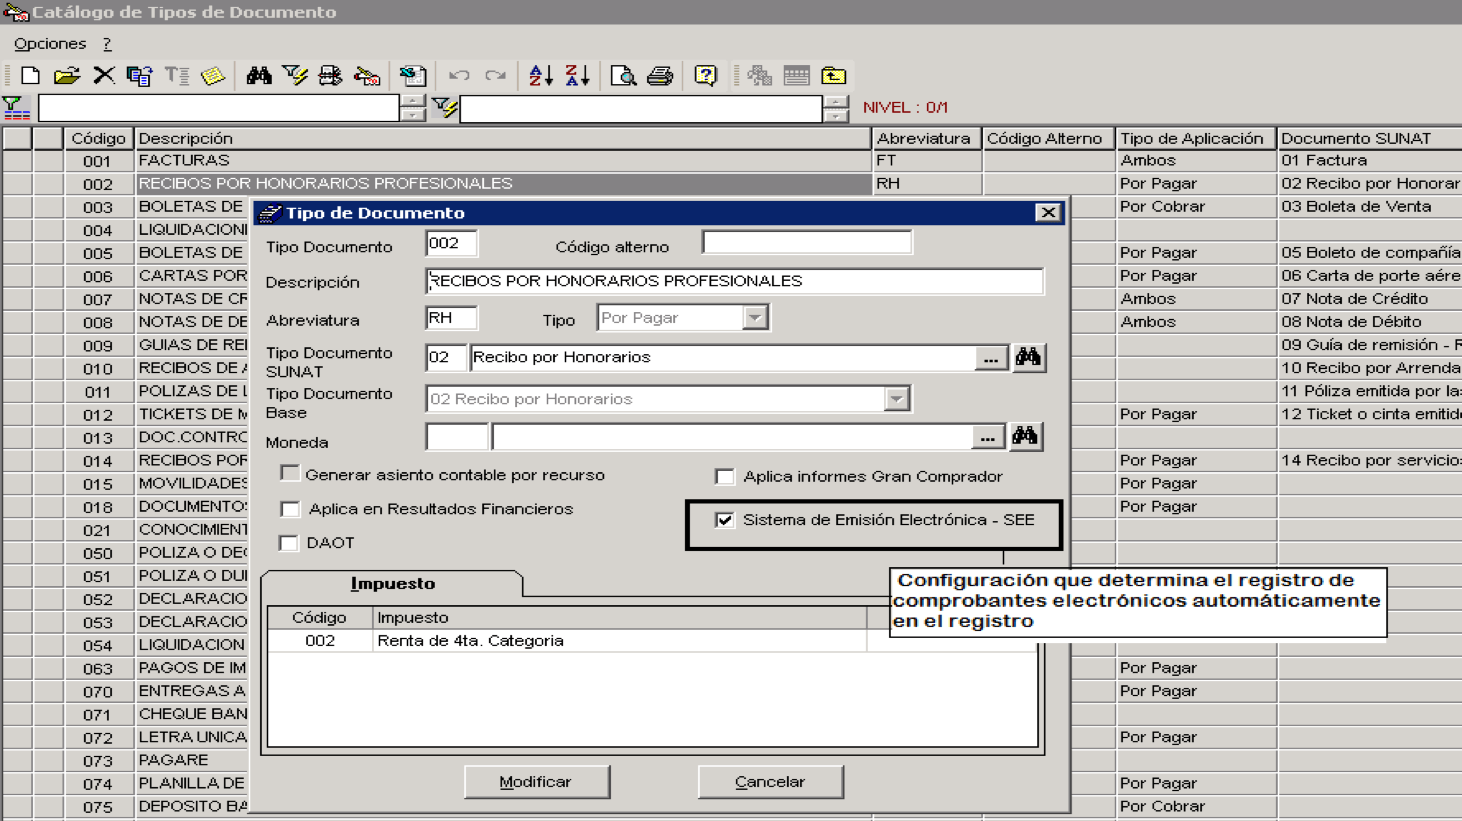Image resolution: width=1462 pixels, height=821 pixels.
Task: Open the Opciones menu
Action: point(50,44)
